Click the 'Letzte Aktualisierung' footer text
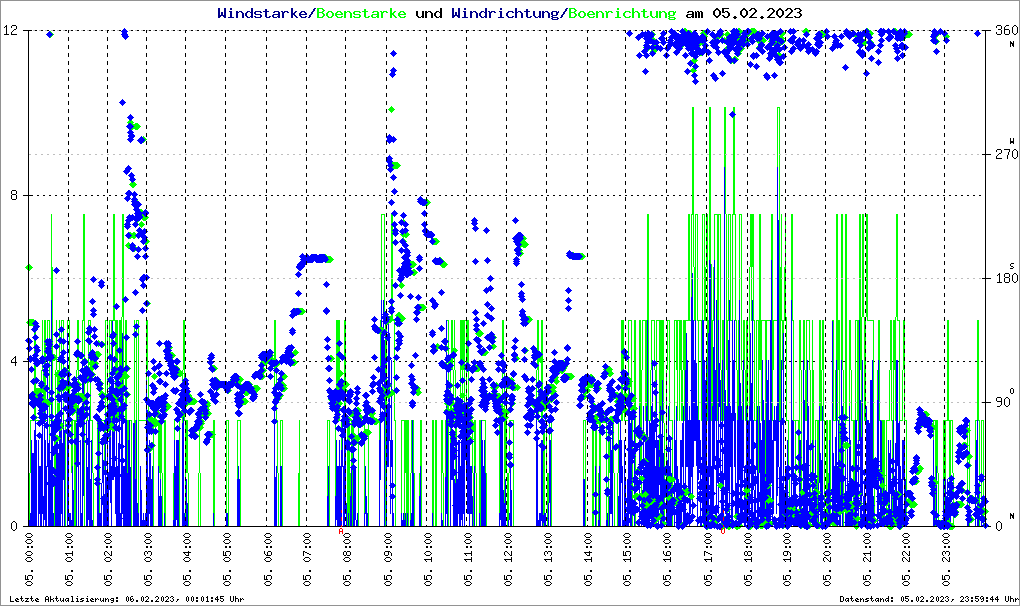The width and height of the screenshot is (1020, 606). point(124,599)
